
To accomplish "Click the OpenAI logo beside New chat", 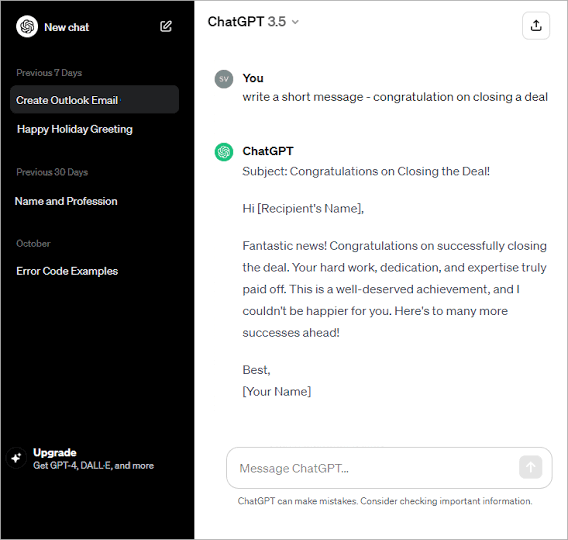I will pyautogui.click(x=27, y=26).
